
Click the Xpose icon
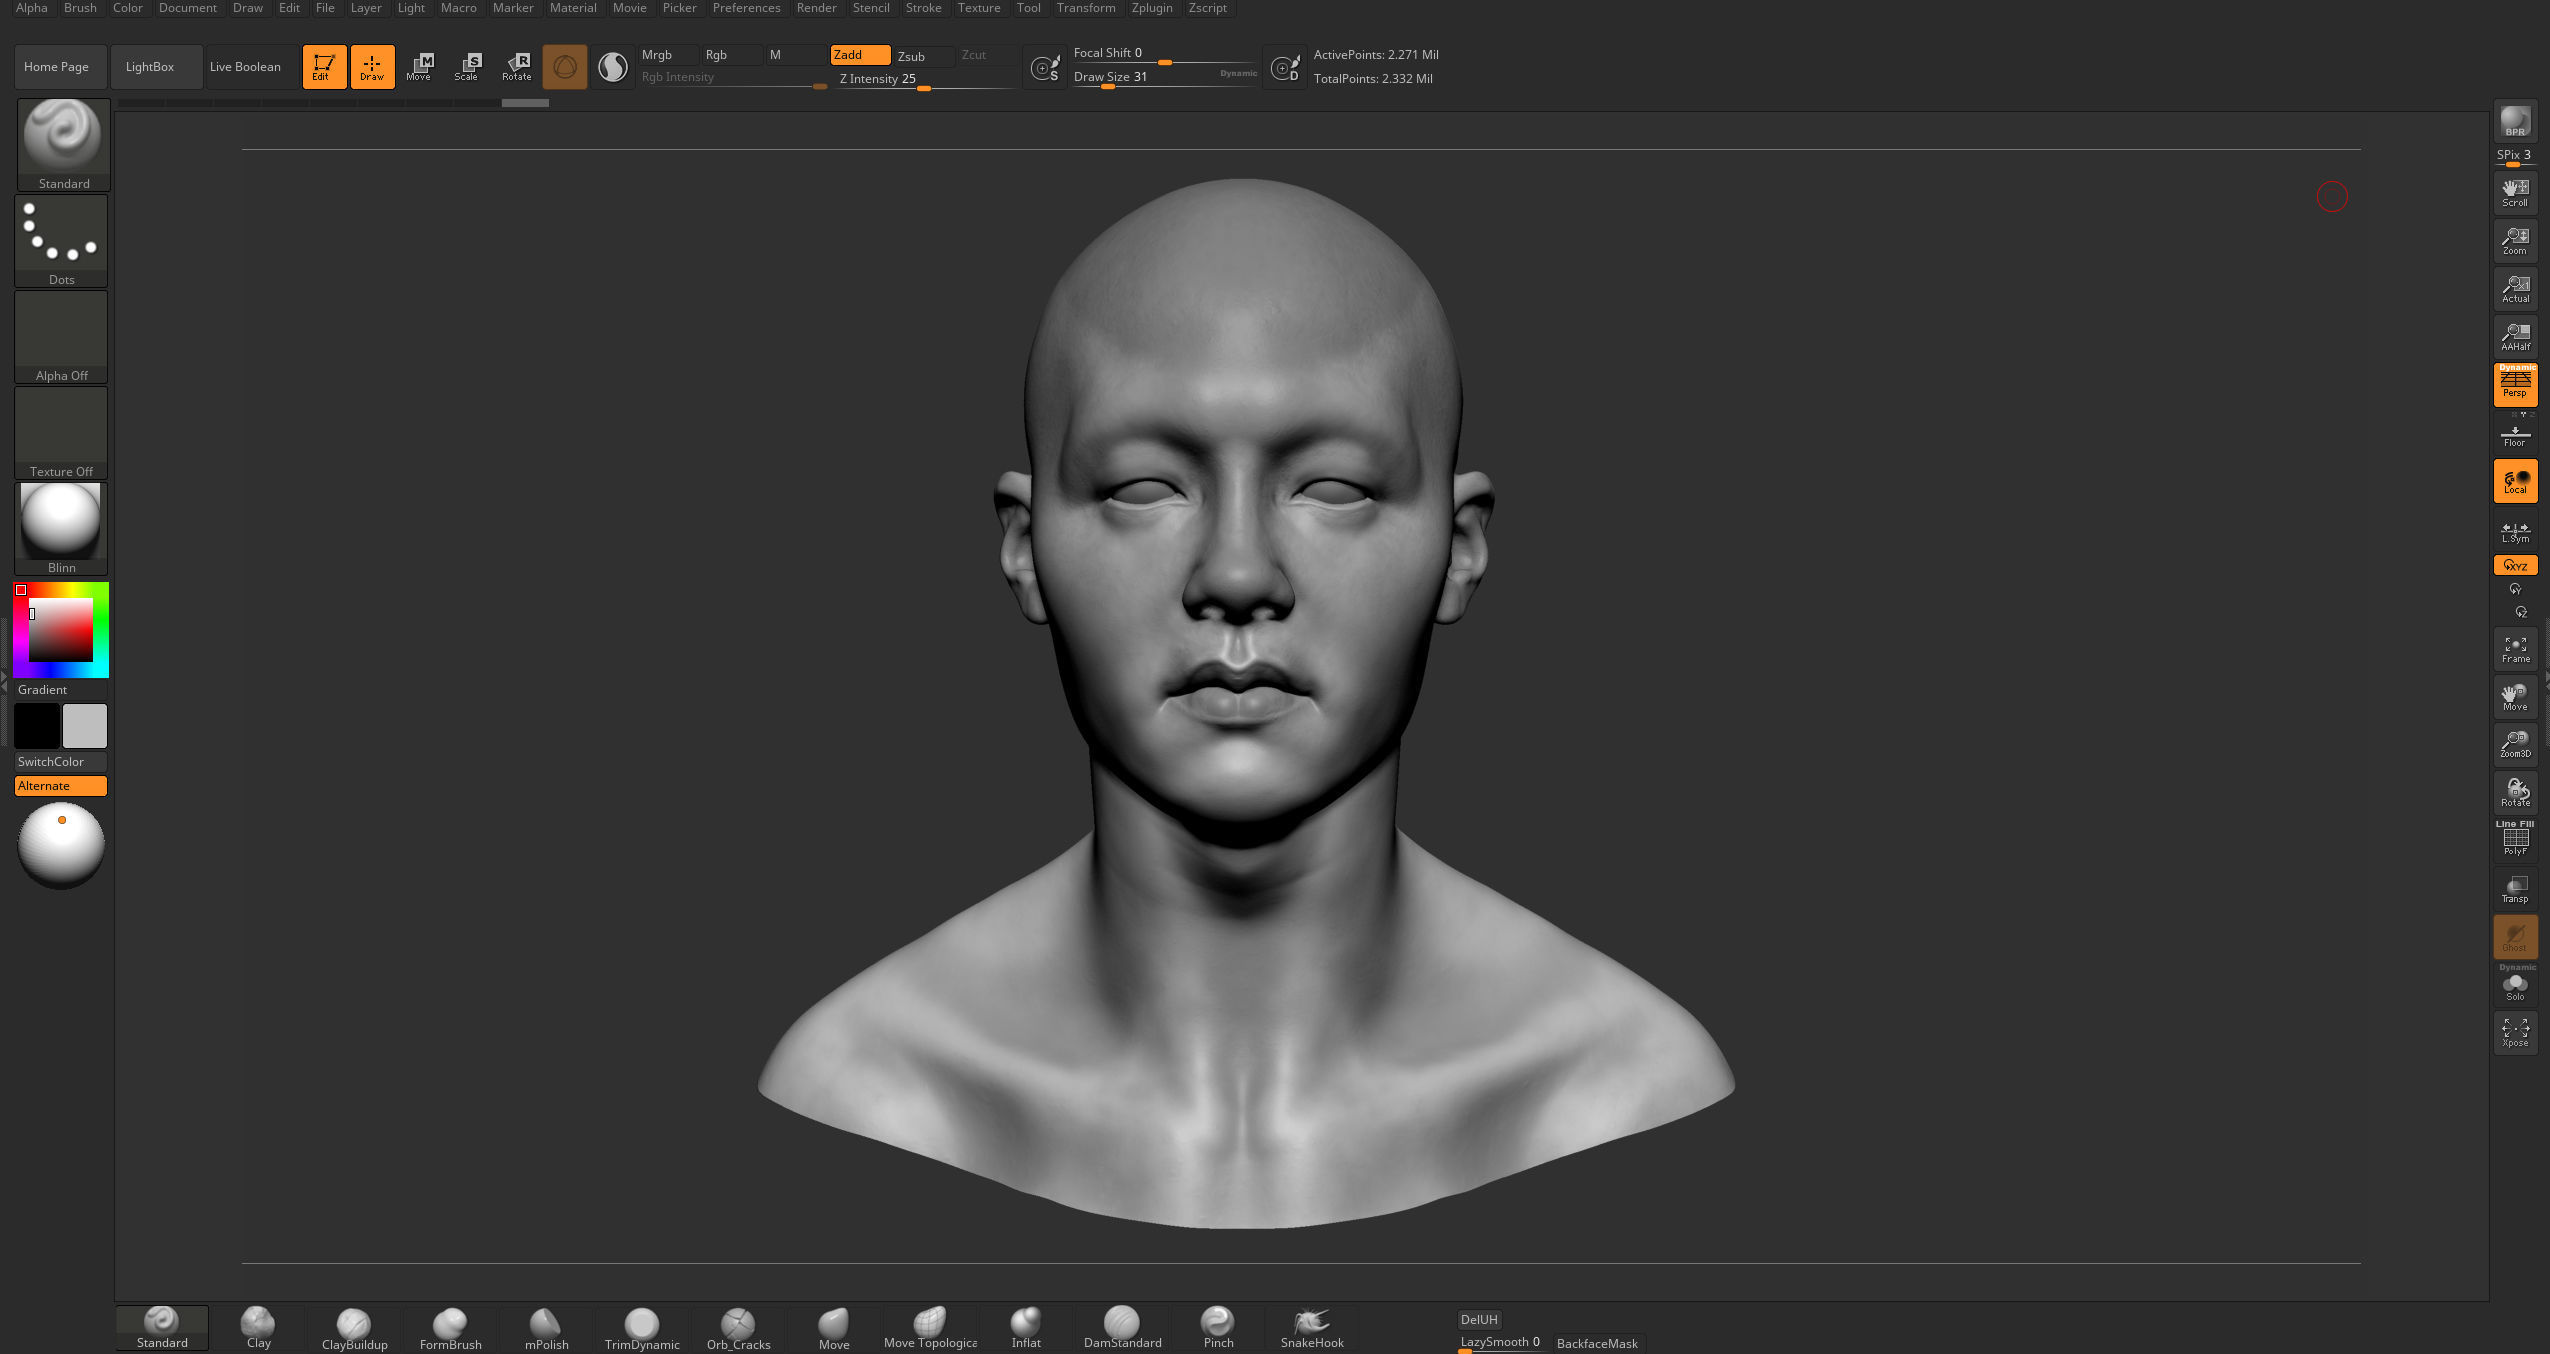(2515, 1032)
